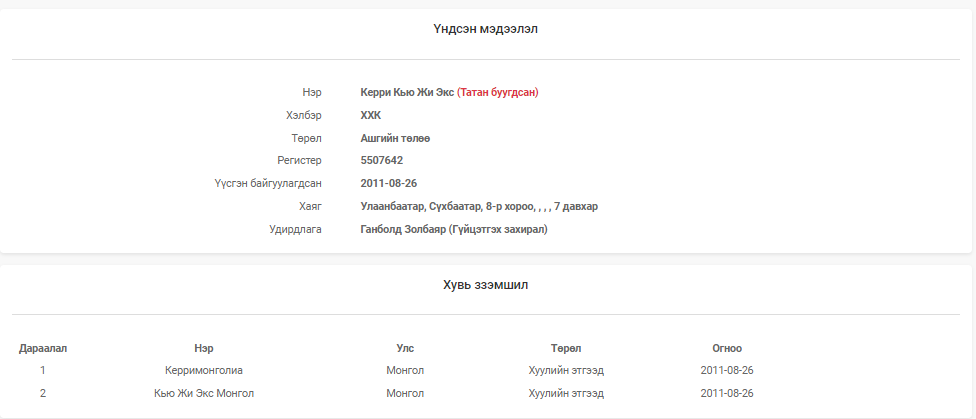Open shareholder "Кью Жи Экс Монгол"
The width and height of the screenshot is (976, 419).
pyautogui.click(x=204, y=393)
